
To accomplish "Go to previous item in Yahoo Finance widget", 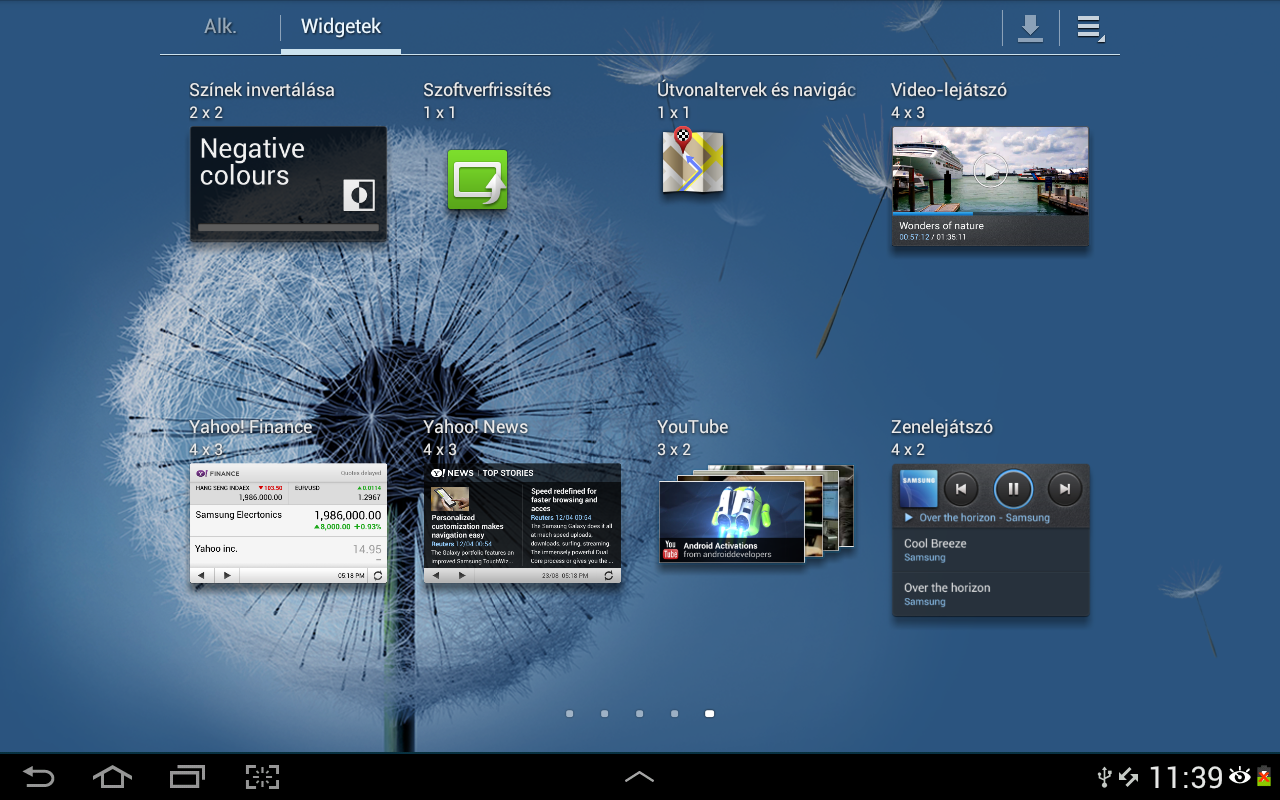I will [202, 575].
